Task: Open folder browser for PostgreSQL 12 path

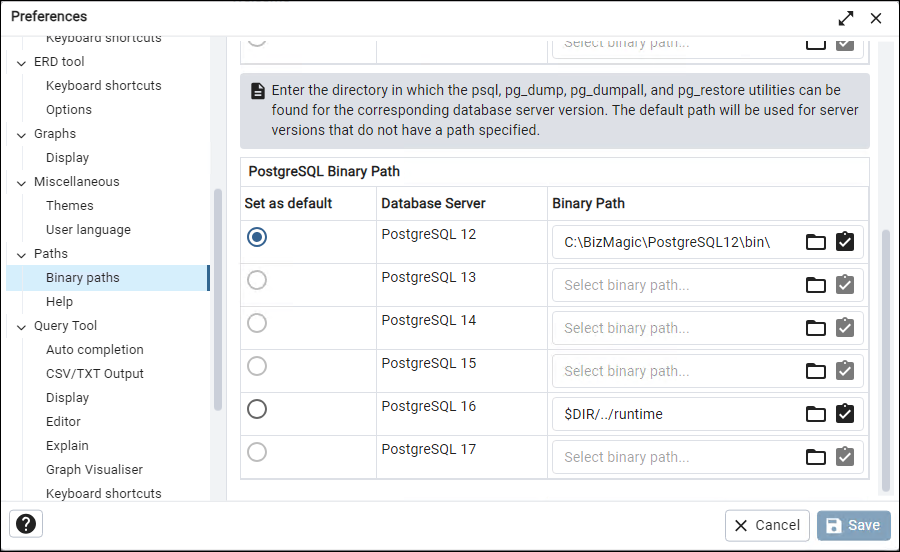Action: pos(816,242)
